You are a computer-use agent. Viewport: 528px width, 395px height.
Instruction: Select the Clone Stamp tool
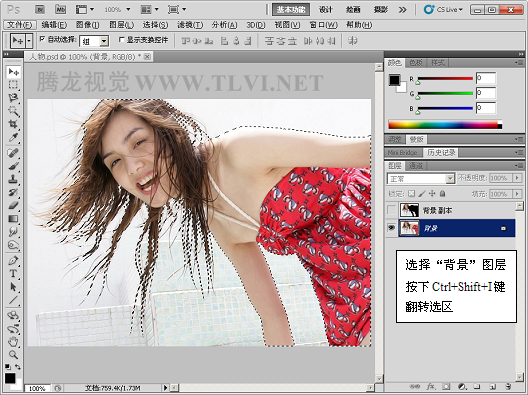13,179
